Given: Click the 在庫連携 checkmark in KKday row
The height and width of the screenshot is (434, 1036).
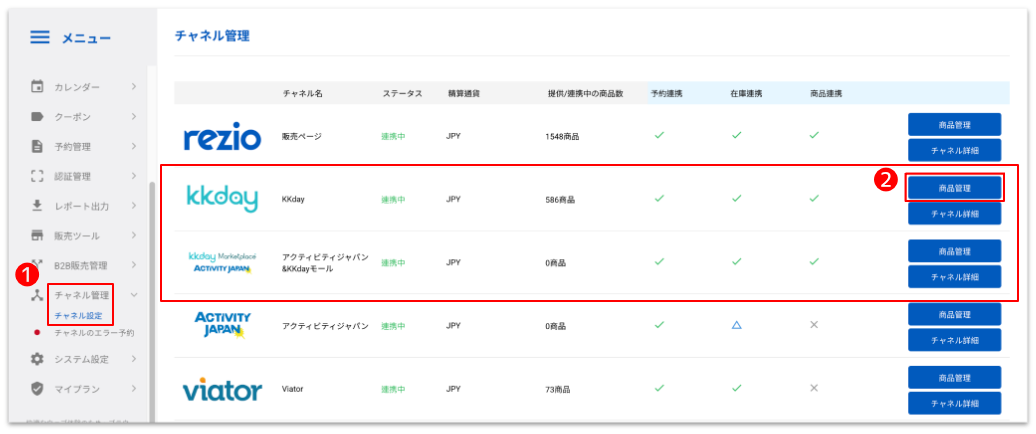Looking at the screenshot, I should 737,198.
